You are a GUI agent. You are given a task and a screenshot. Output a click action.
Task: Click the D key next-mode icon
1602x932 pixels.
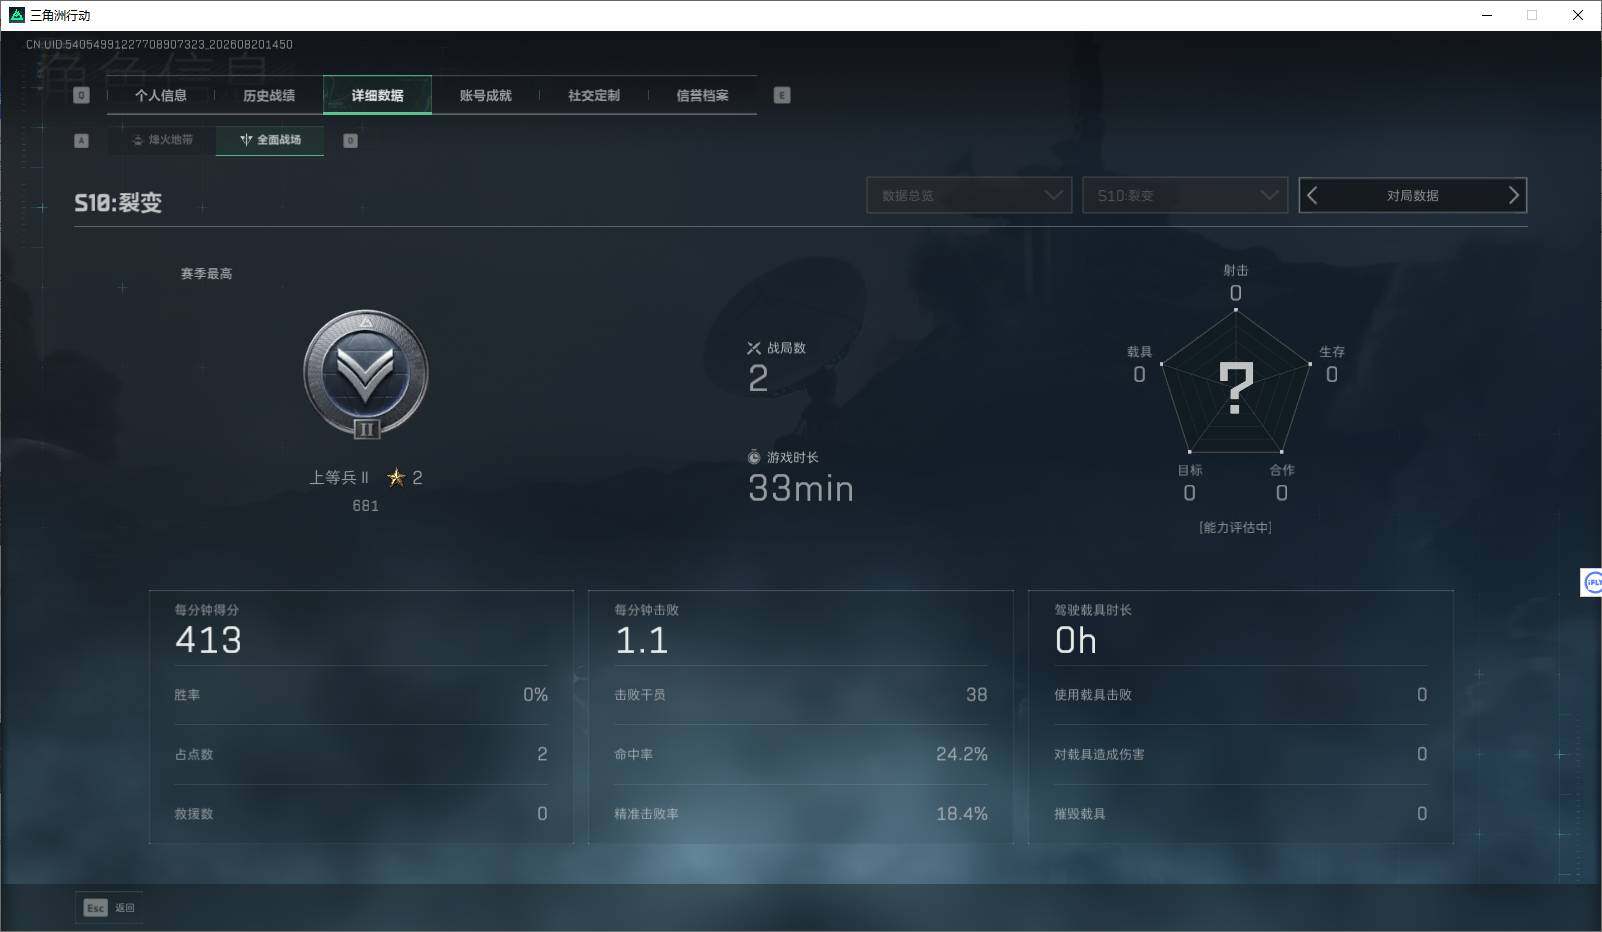coord(350,140)
